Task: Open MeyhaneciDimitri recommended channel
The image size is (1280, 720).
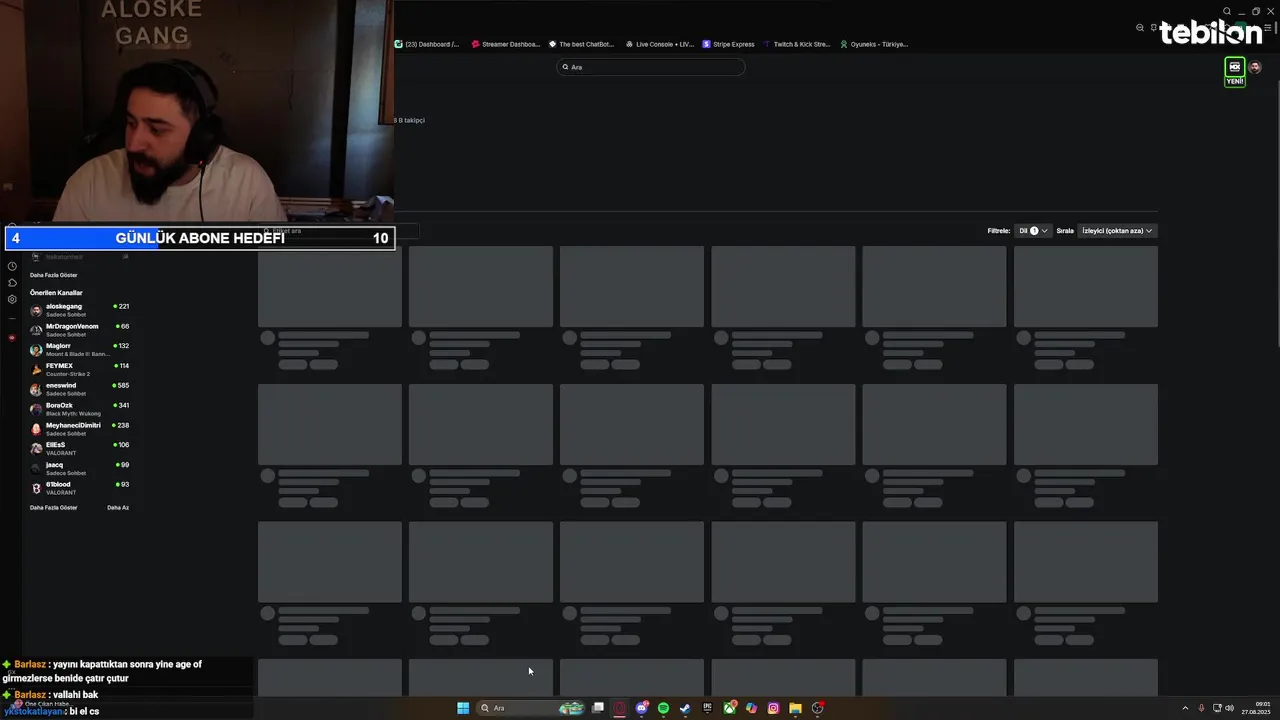Action: click(80, 429)
